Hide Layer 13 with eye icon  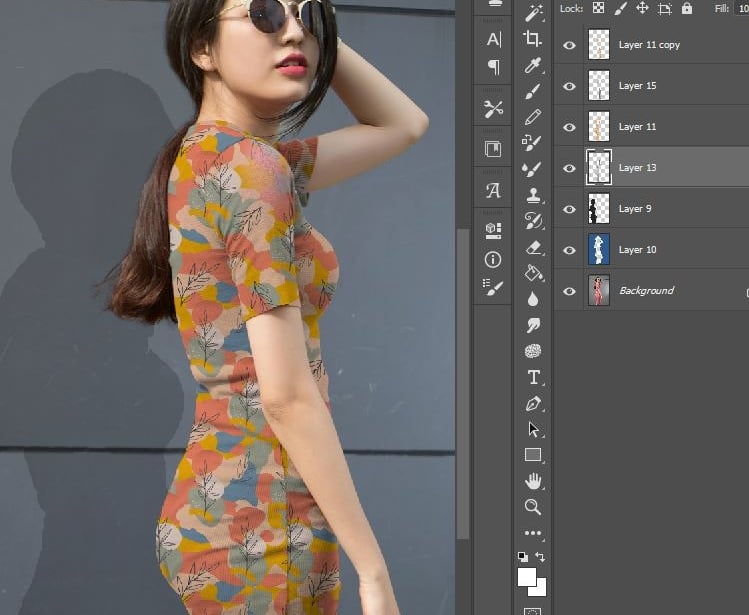[x=569, y=168]
